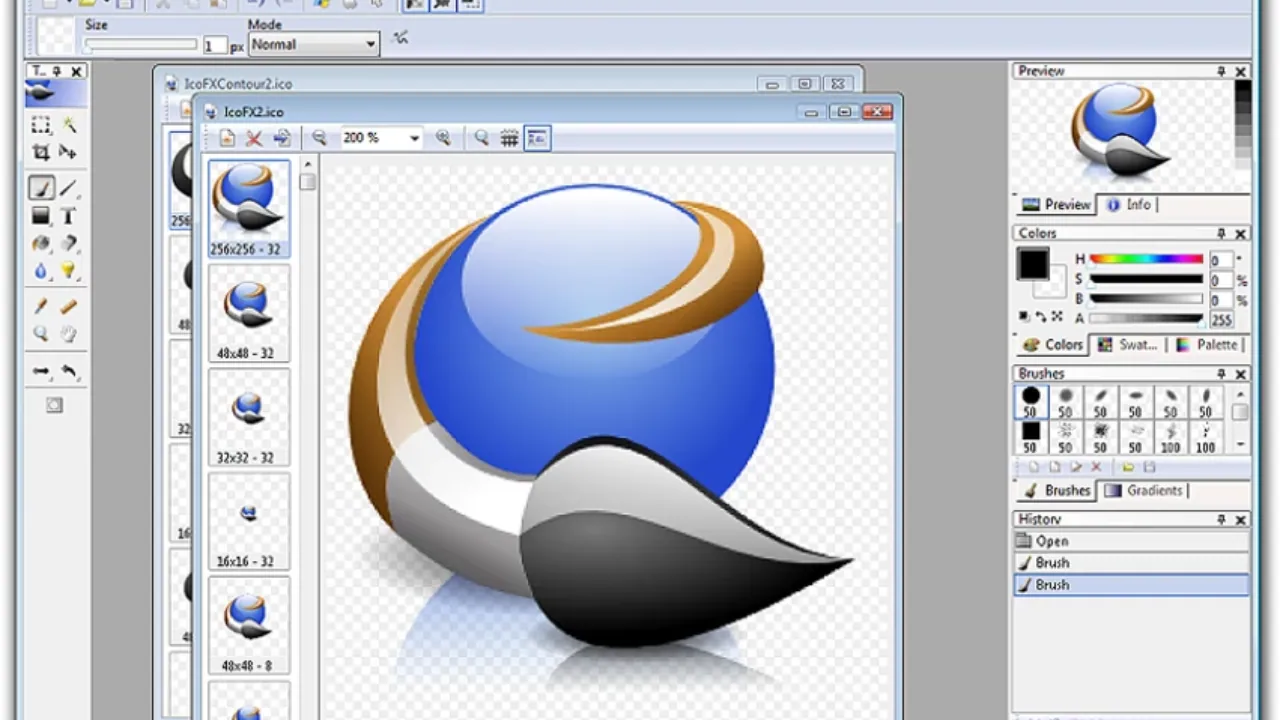Select the Move Selection arrow tool
The width and height of the screenshot is (1280, 720).
point(68,152)
